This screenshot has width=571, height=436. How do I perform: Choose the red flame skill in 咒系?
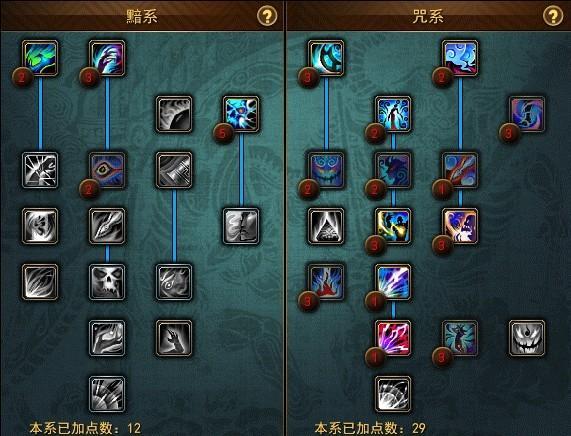tap(326, 282)
